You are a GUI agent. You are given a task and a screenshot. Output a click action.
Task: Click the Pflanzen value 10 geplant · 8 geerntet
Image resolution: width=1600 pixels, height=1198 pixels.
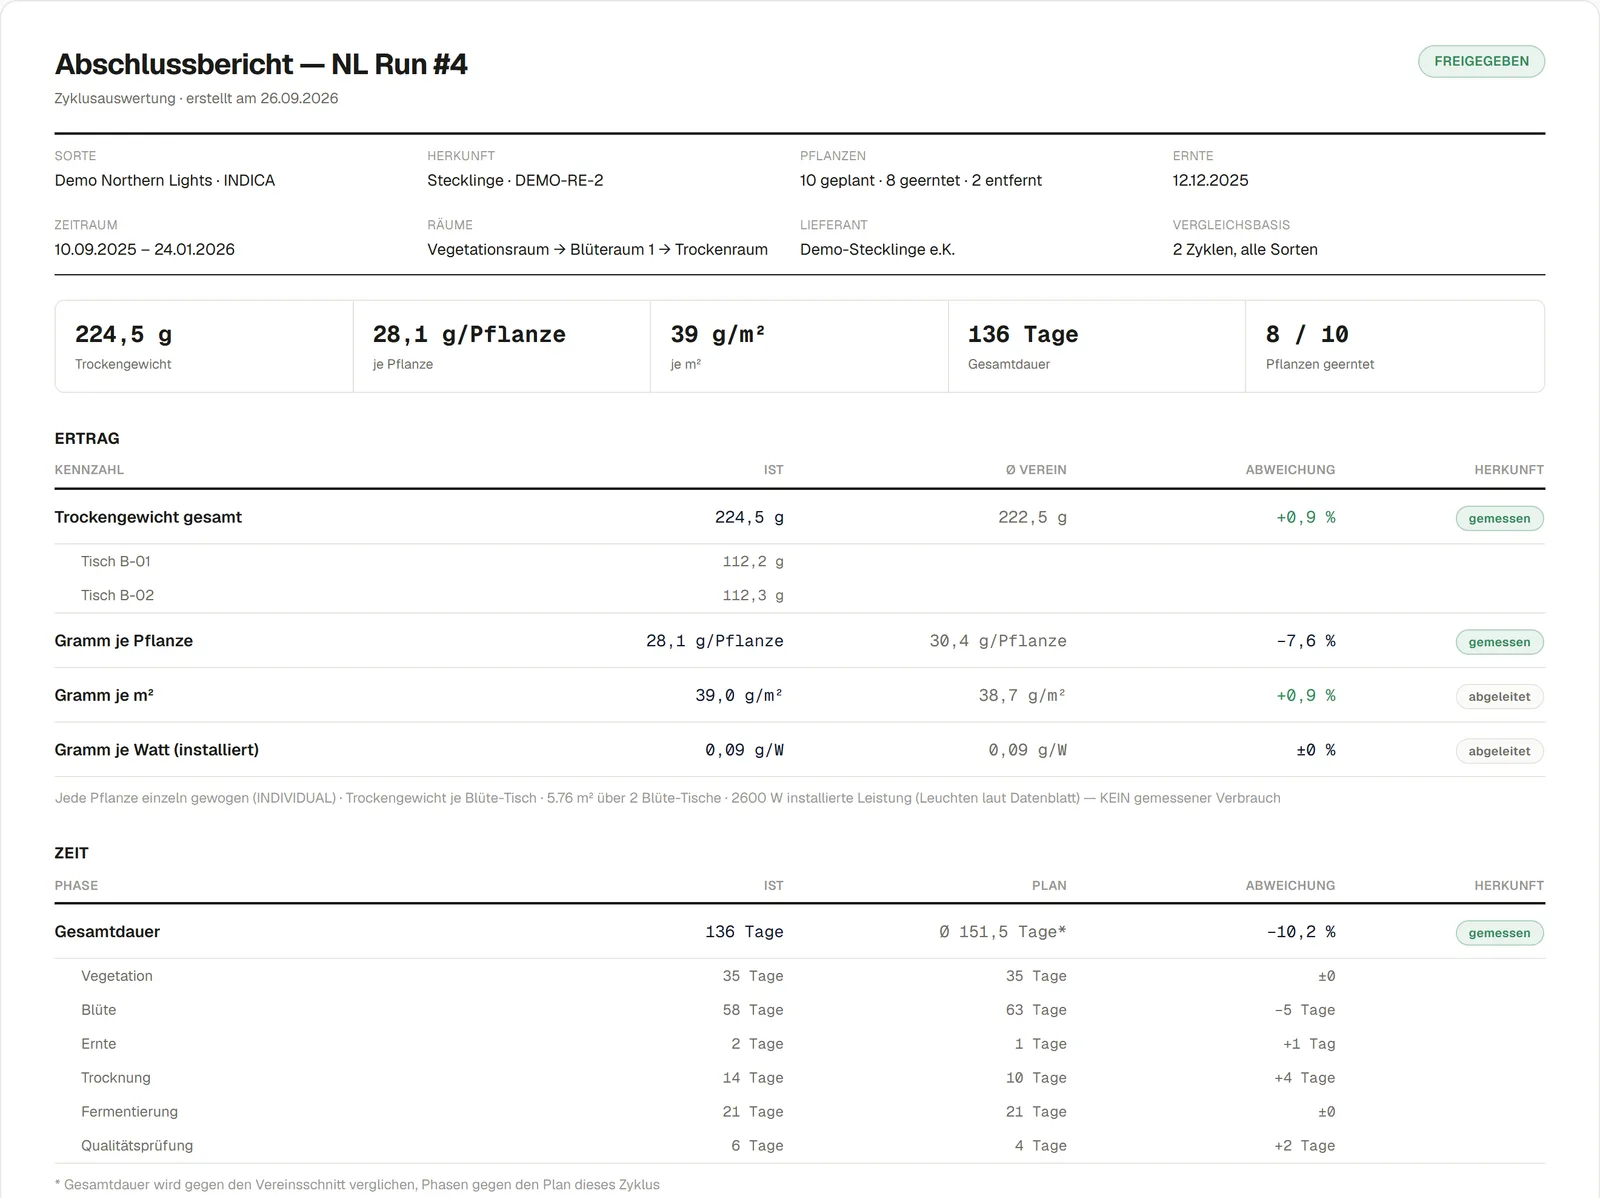click(921, 180)
